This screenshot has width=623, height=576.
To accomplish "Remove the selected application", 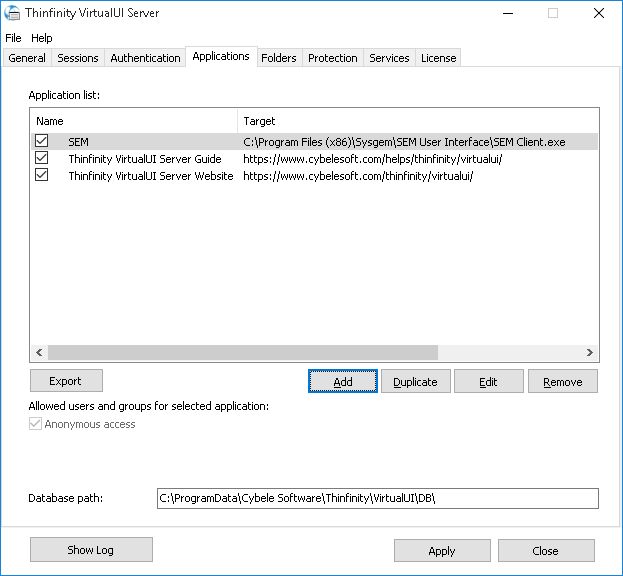I will 562,382.
